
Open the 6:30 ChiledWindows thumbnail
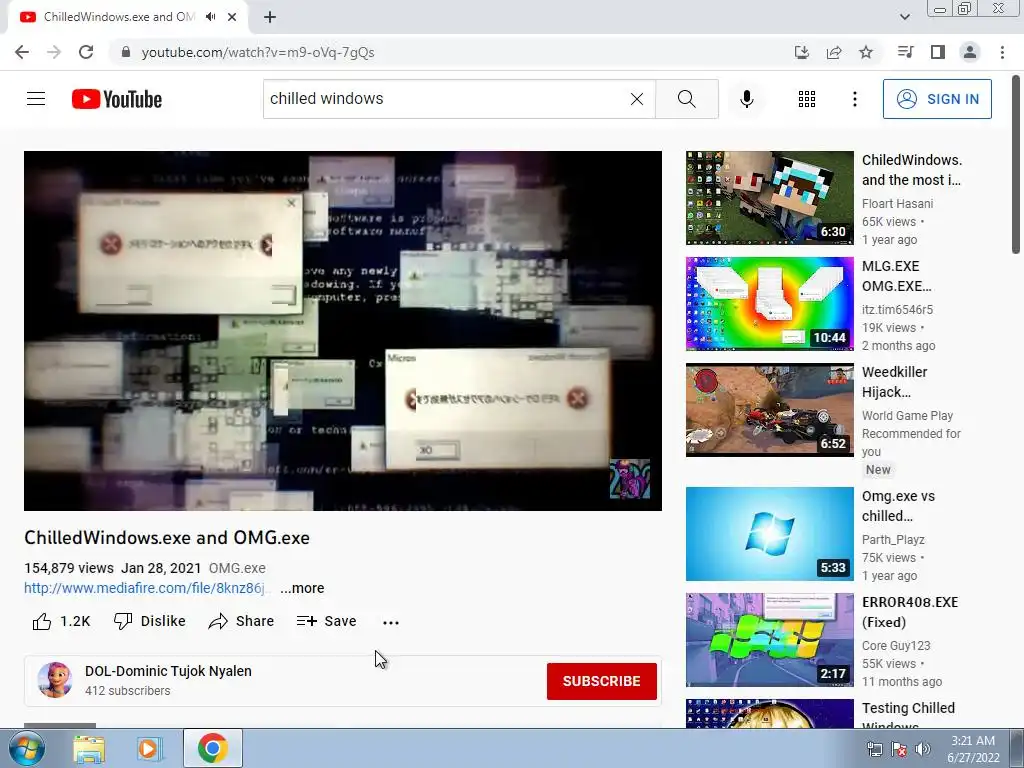(x=769, y=198)
